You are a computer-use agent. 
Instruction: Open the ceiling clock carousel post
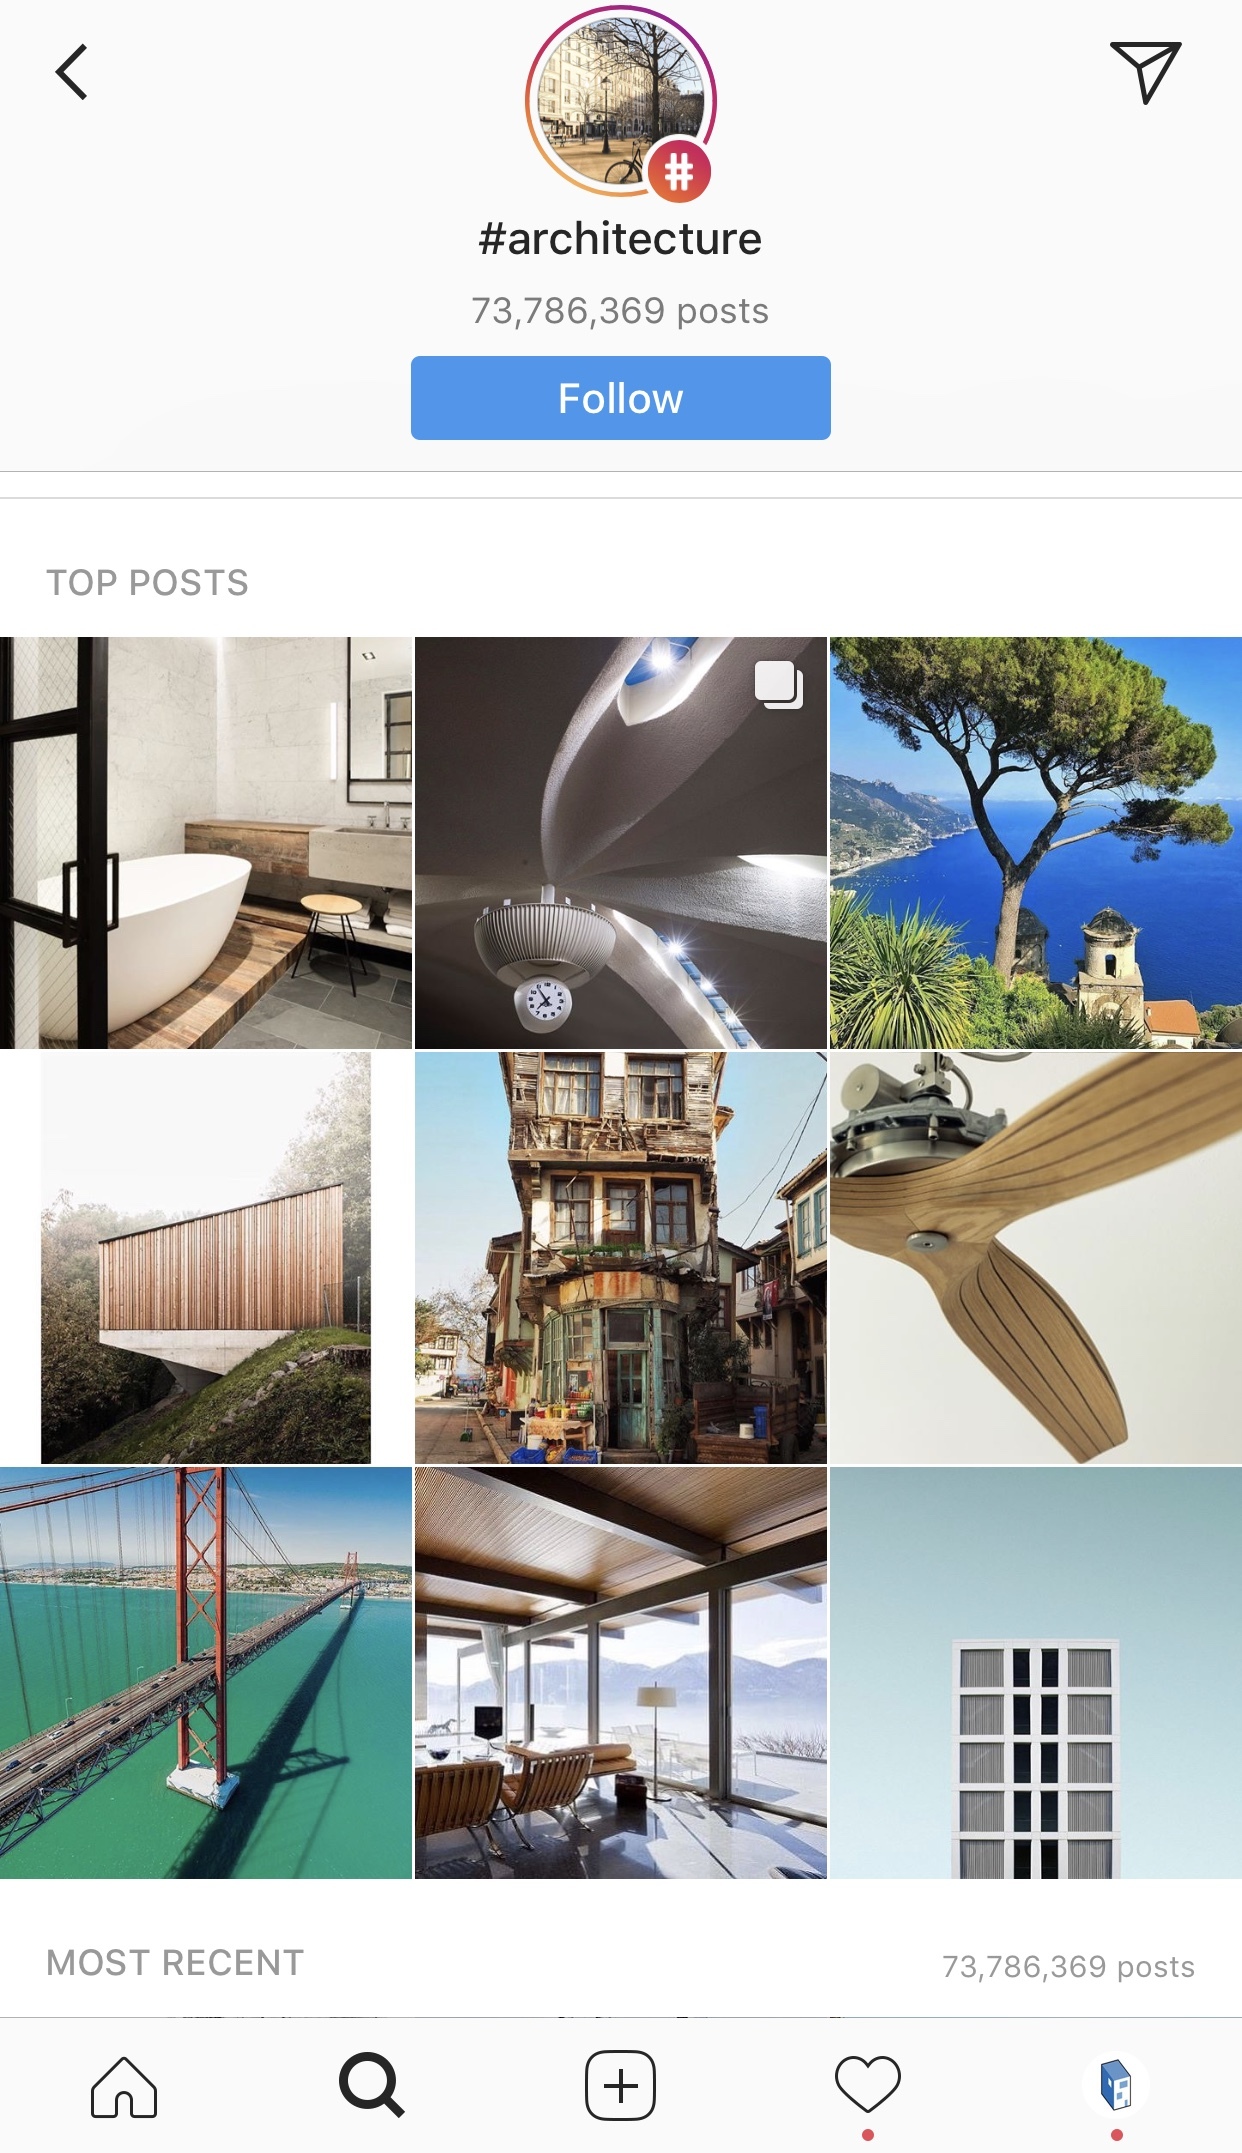pos(621,843)
